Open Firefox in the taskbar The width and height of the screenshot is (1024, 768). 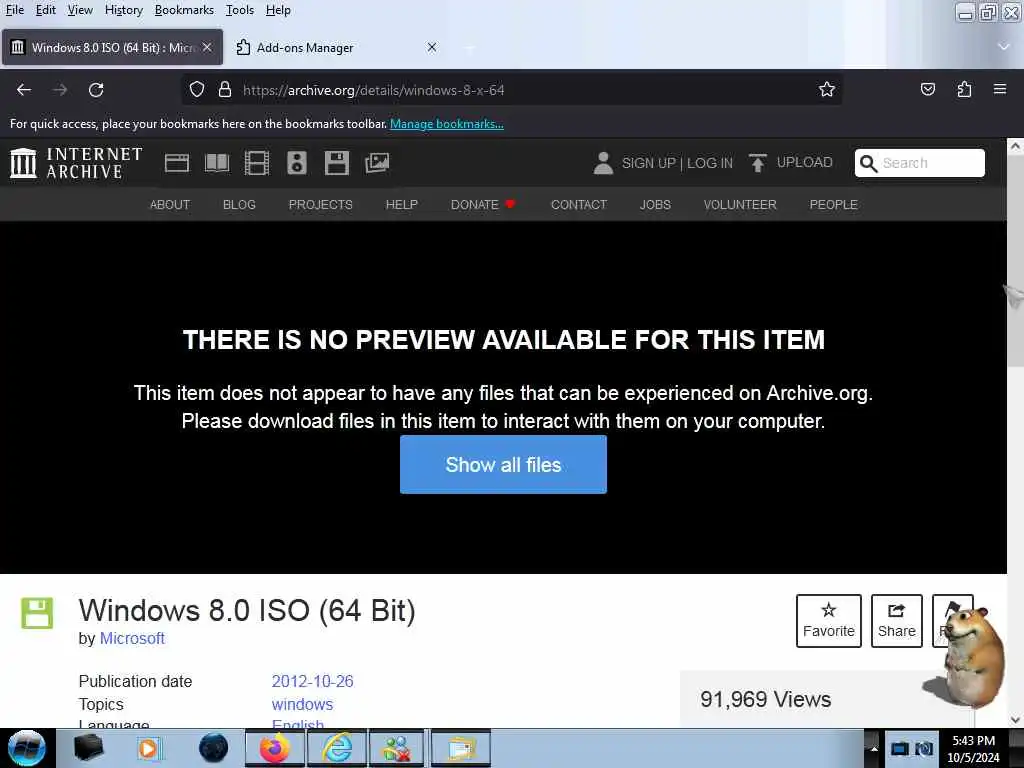click(275, 748)
